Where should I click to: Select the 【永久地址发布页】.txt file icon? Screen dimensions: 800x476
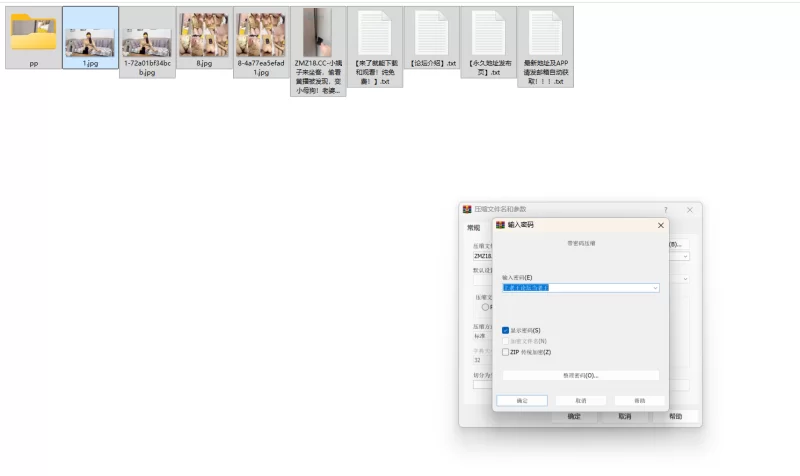[x=488, y=34]
